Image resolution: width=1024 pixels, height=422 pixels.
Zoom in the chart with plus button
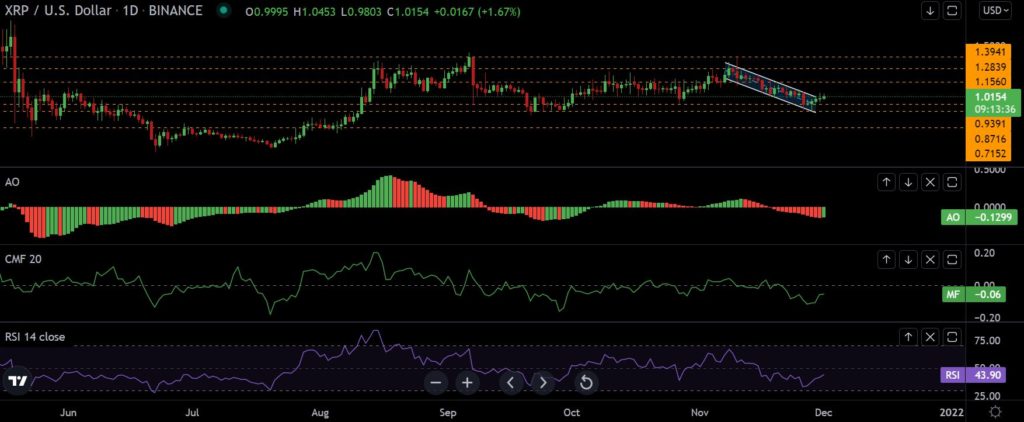[468, 383]
